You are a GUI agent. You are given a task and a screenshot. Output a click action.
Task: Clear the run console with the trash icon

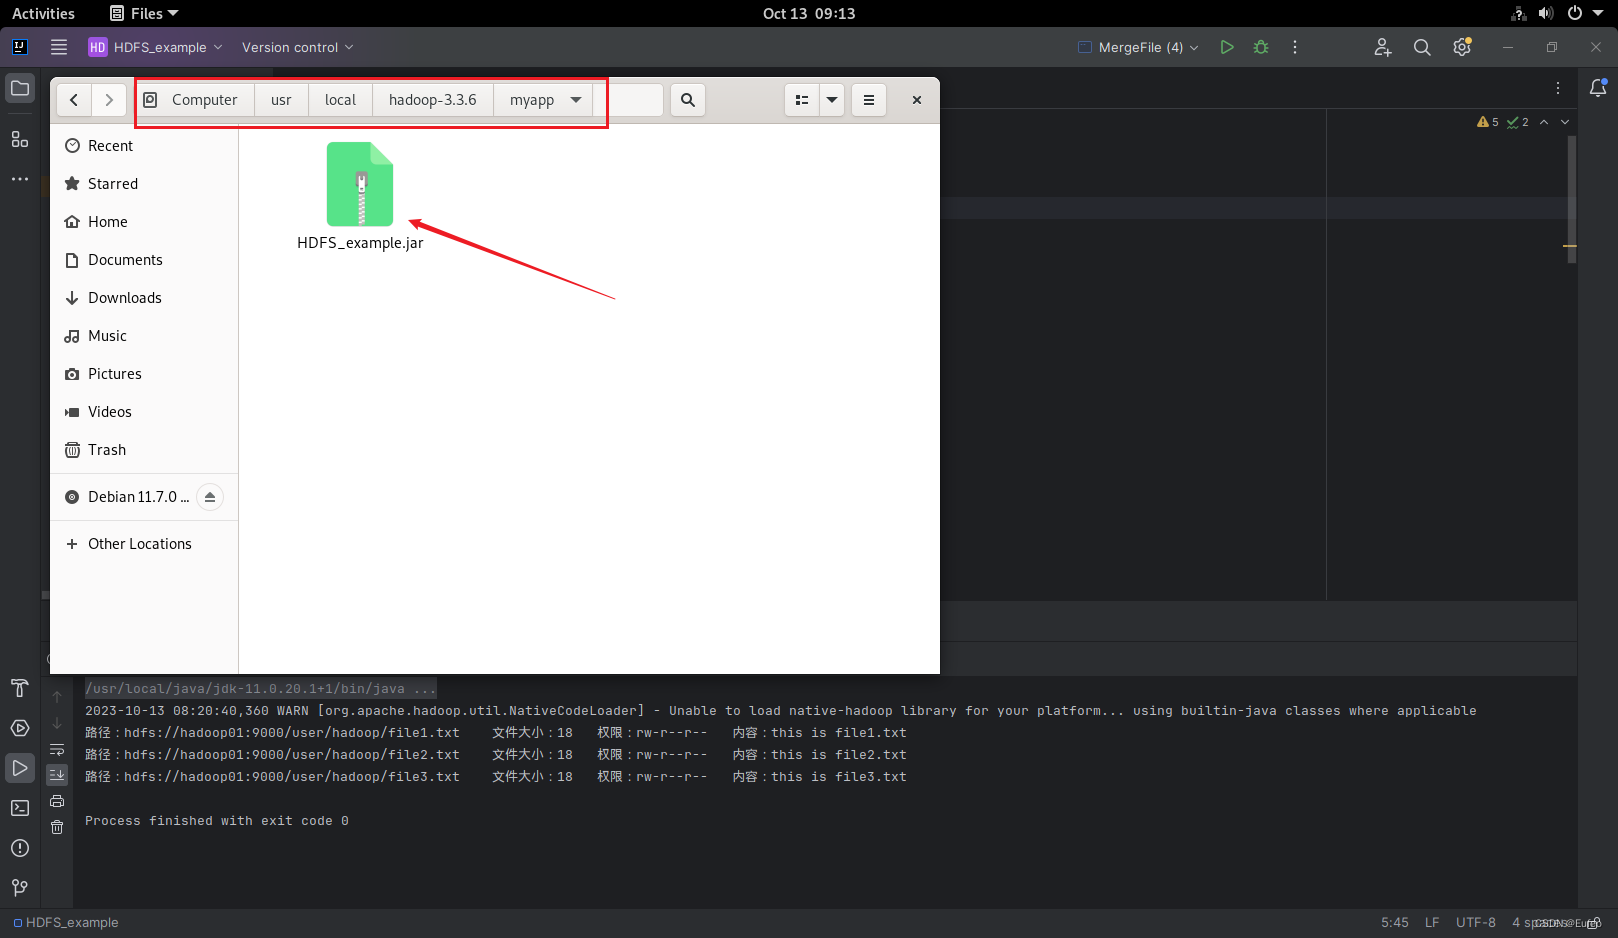(x=57, y=827)
